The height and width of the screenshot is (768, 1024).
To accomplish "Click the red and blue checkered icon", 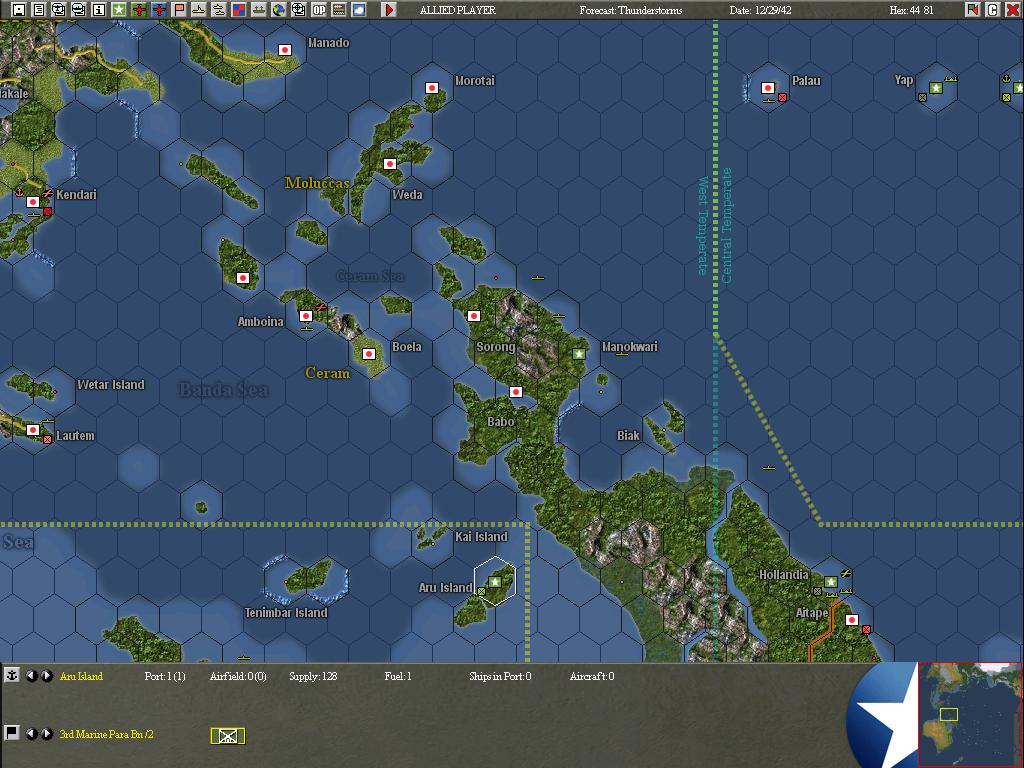I will coord(239,10).
